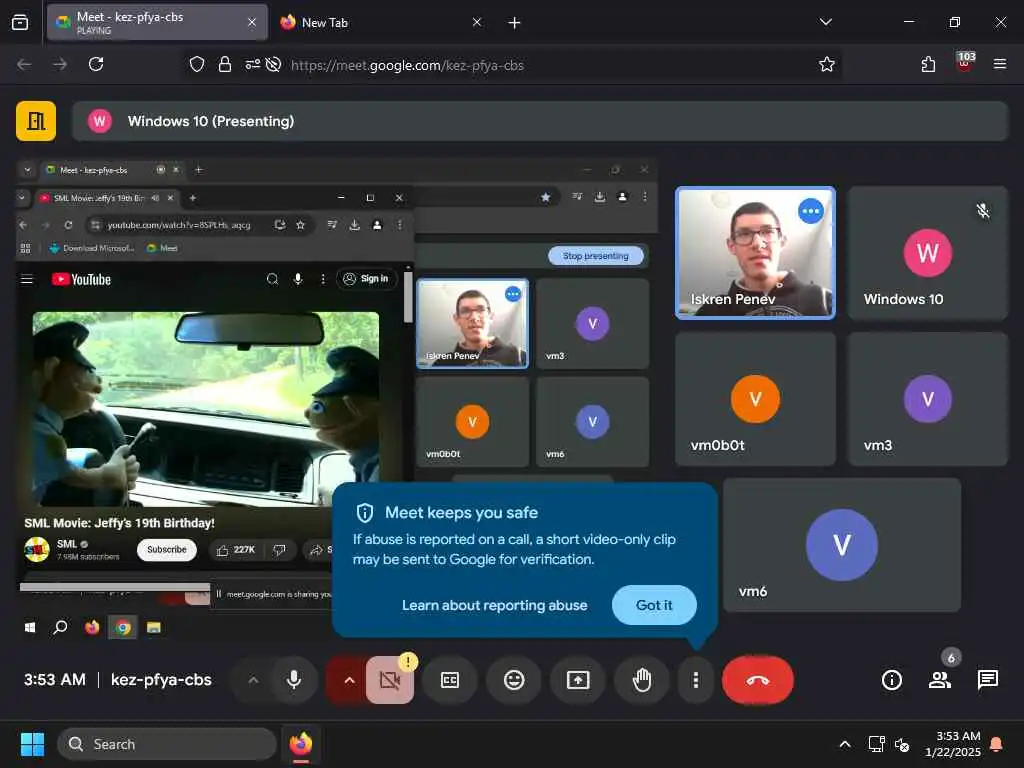The image size is (1024, 768).
Task: Click Subscribe under the shared YouTube video
Action: (167, 550)
